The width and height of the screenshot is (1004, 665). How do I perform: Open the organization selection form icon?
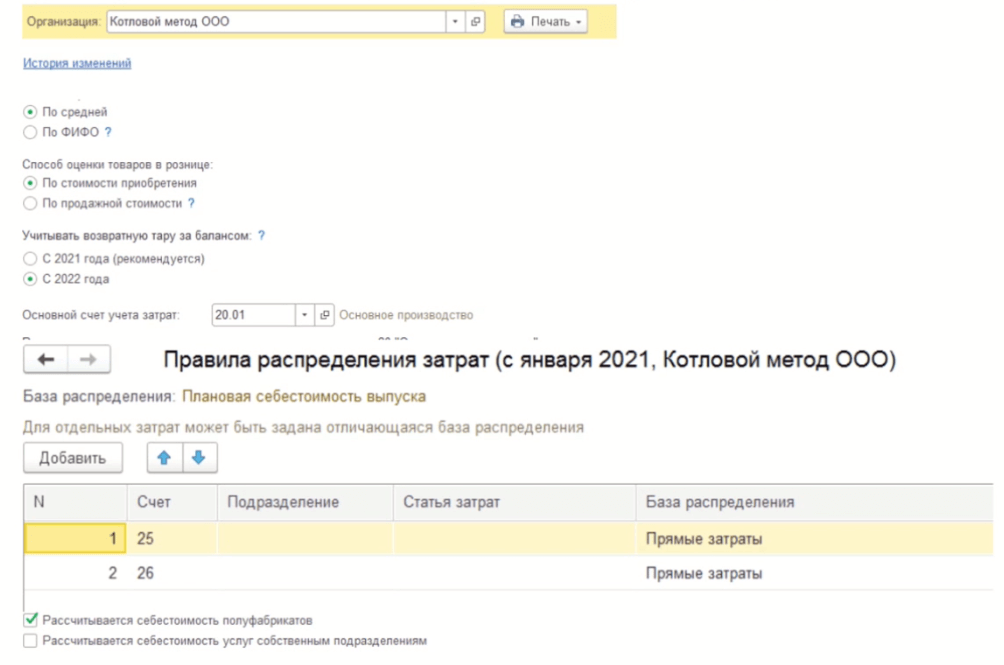coord(476,21)
